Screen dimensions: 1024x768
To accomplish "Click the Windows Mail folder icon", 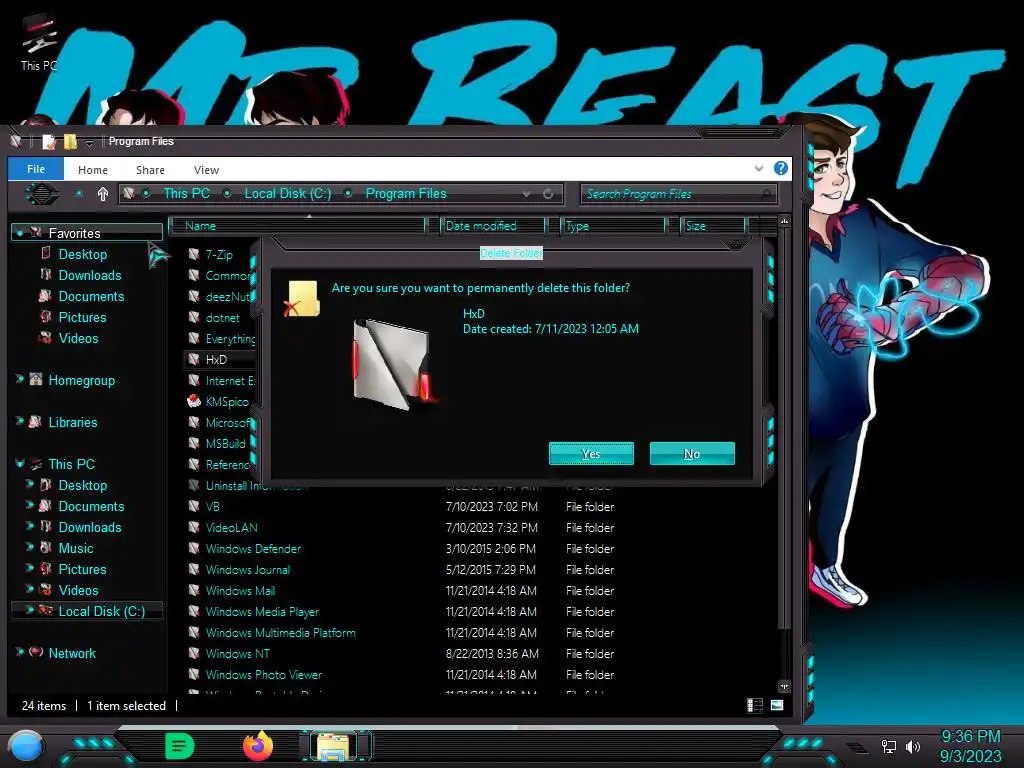I will (194, 590).
